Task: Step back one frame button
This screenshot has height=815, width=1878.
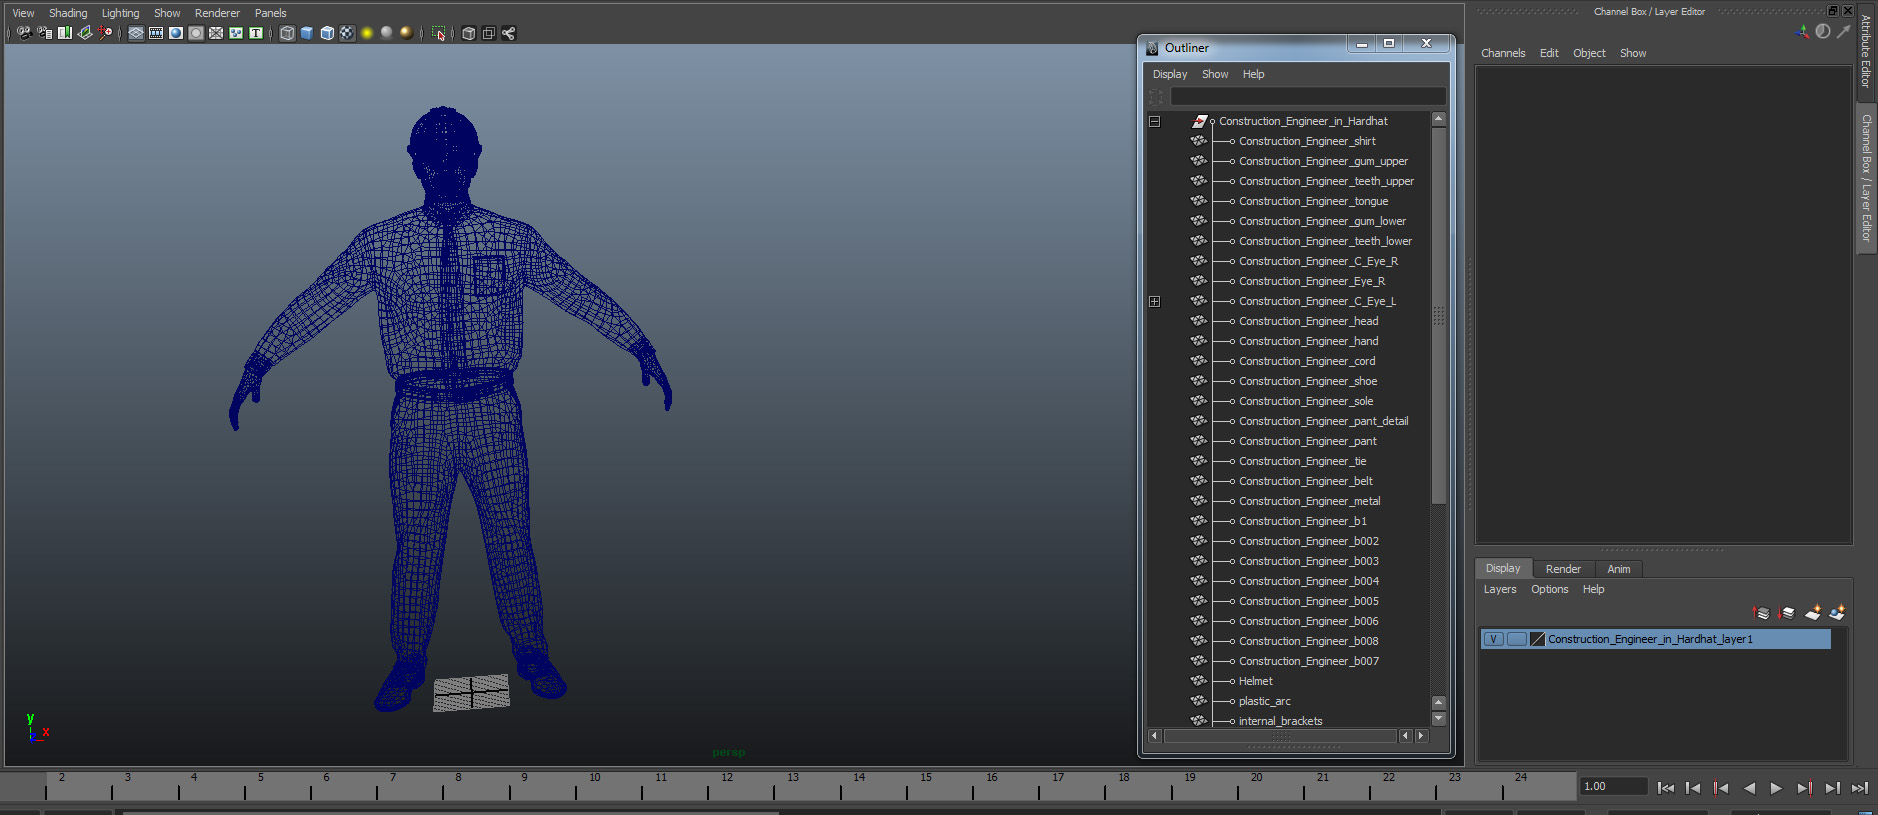Action: 1693,788
